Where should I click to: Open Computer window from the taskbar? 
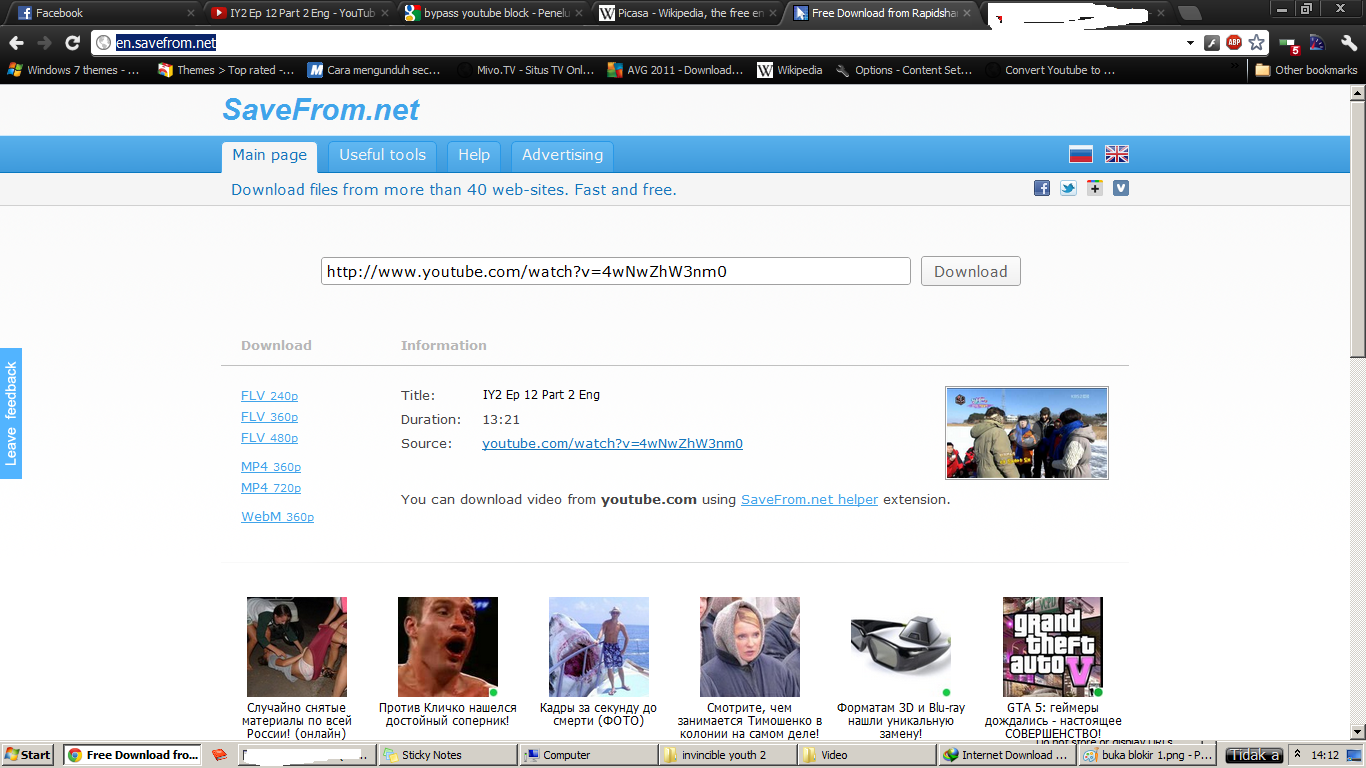pos(587,755)
